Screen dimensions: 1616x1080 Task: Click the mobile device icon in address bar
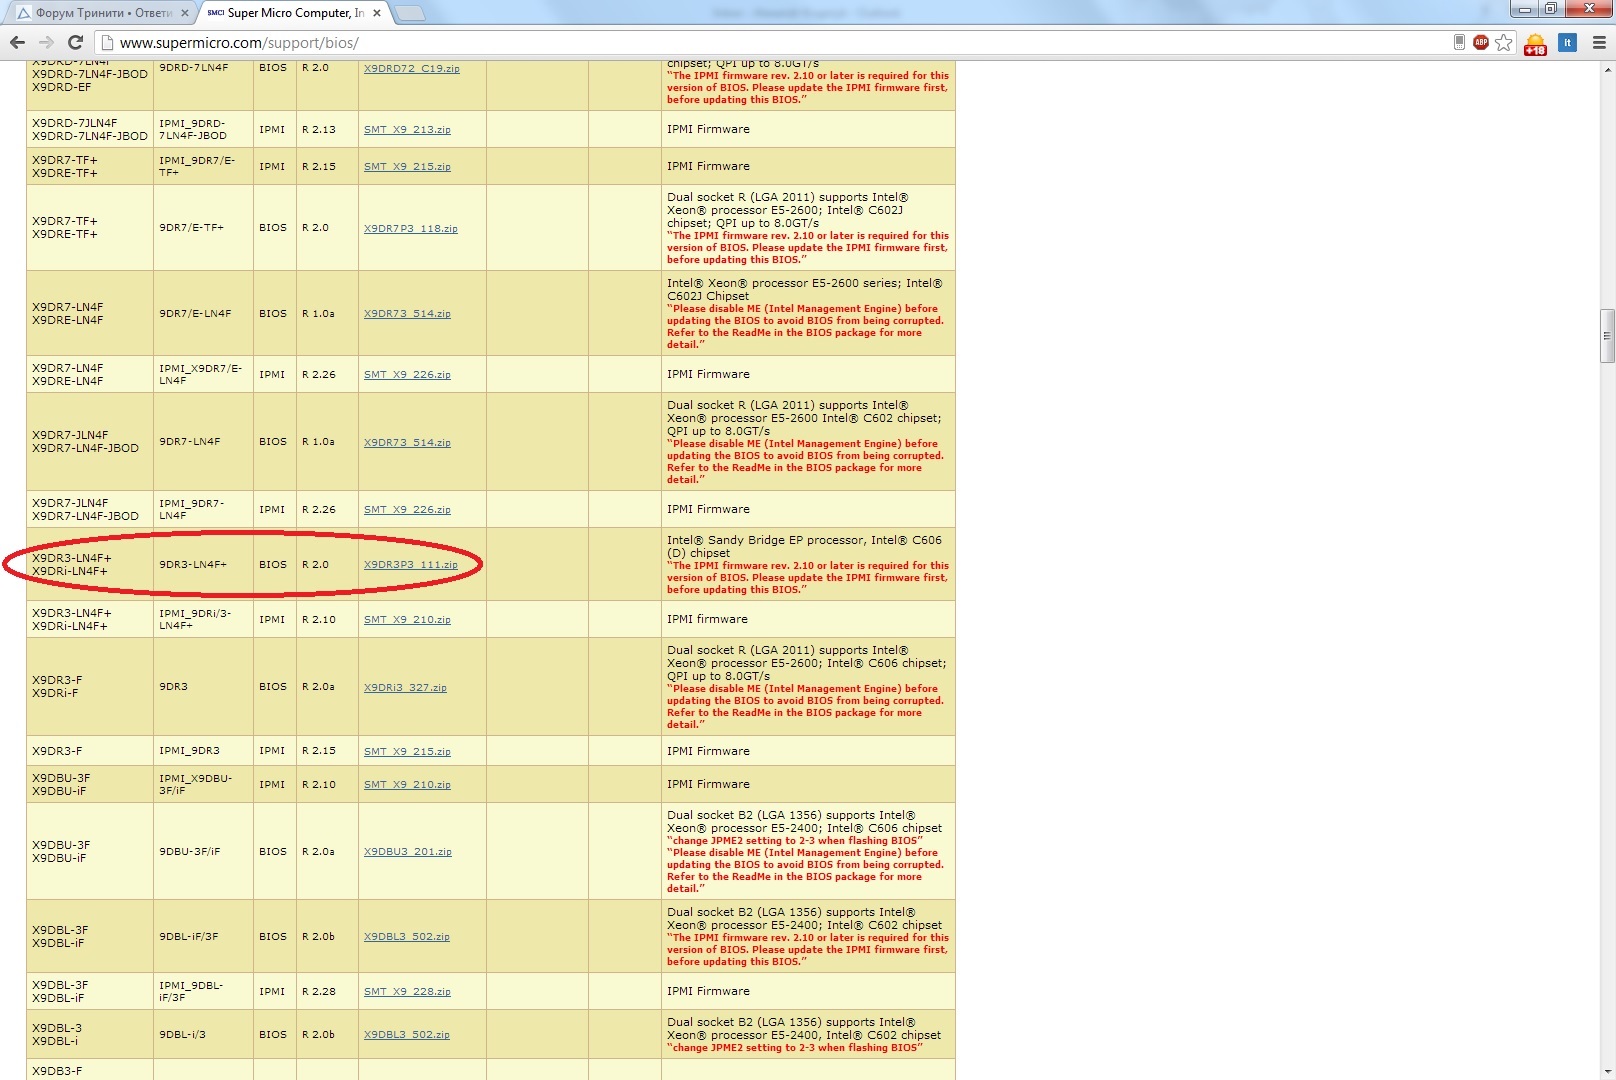(x=1459, y=42)
